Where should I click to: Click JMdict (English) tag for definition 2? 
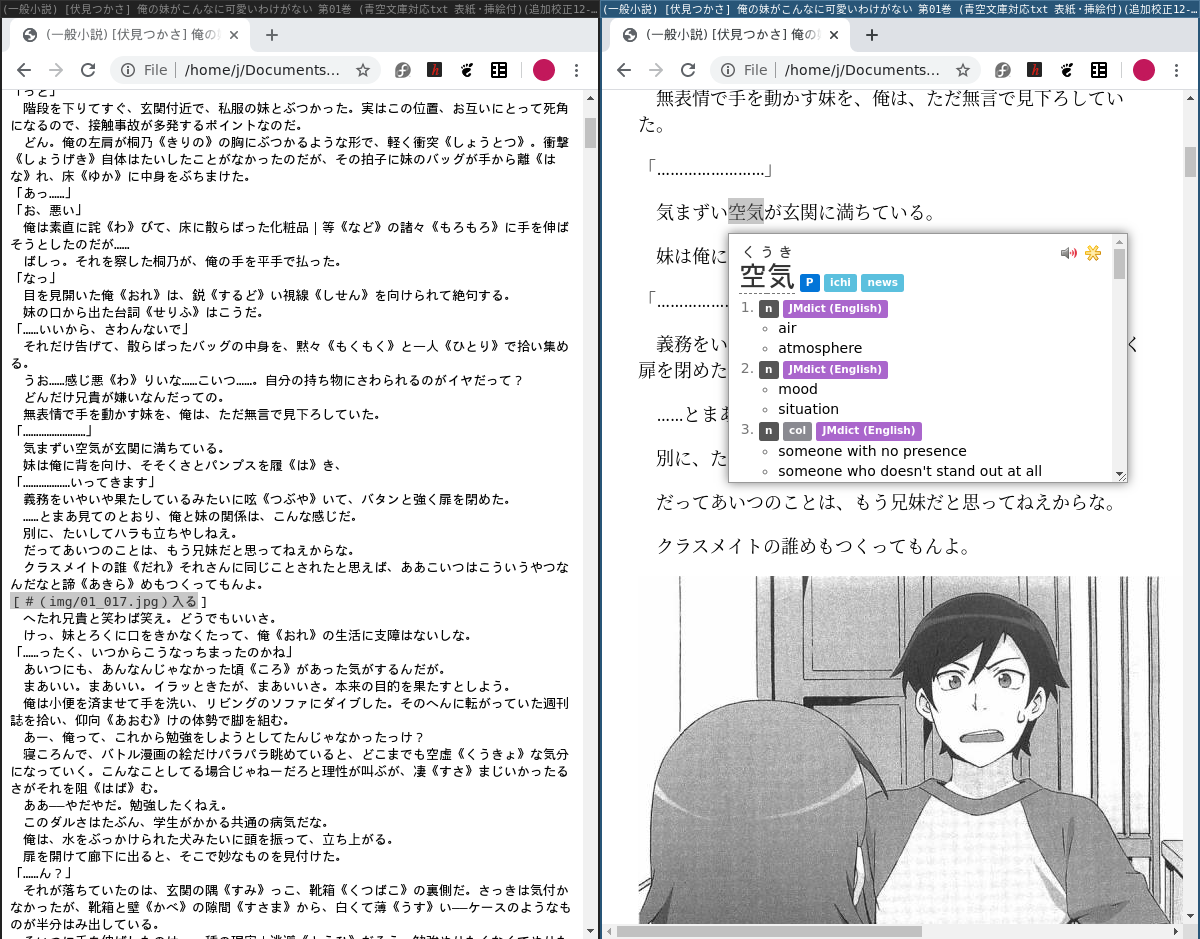pyautogui.click(x=835, y=370)
